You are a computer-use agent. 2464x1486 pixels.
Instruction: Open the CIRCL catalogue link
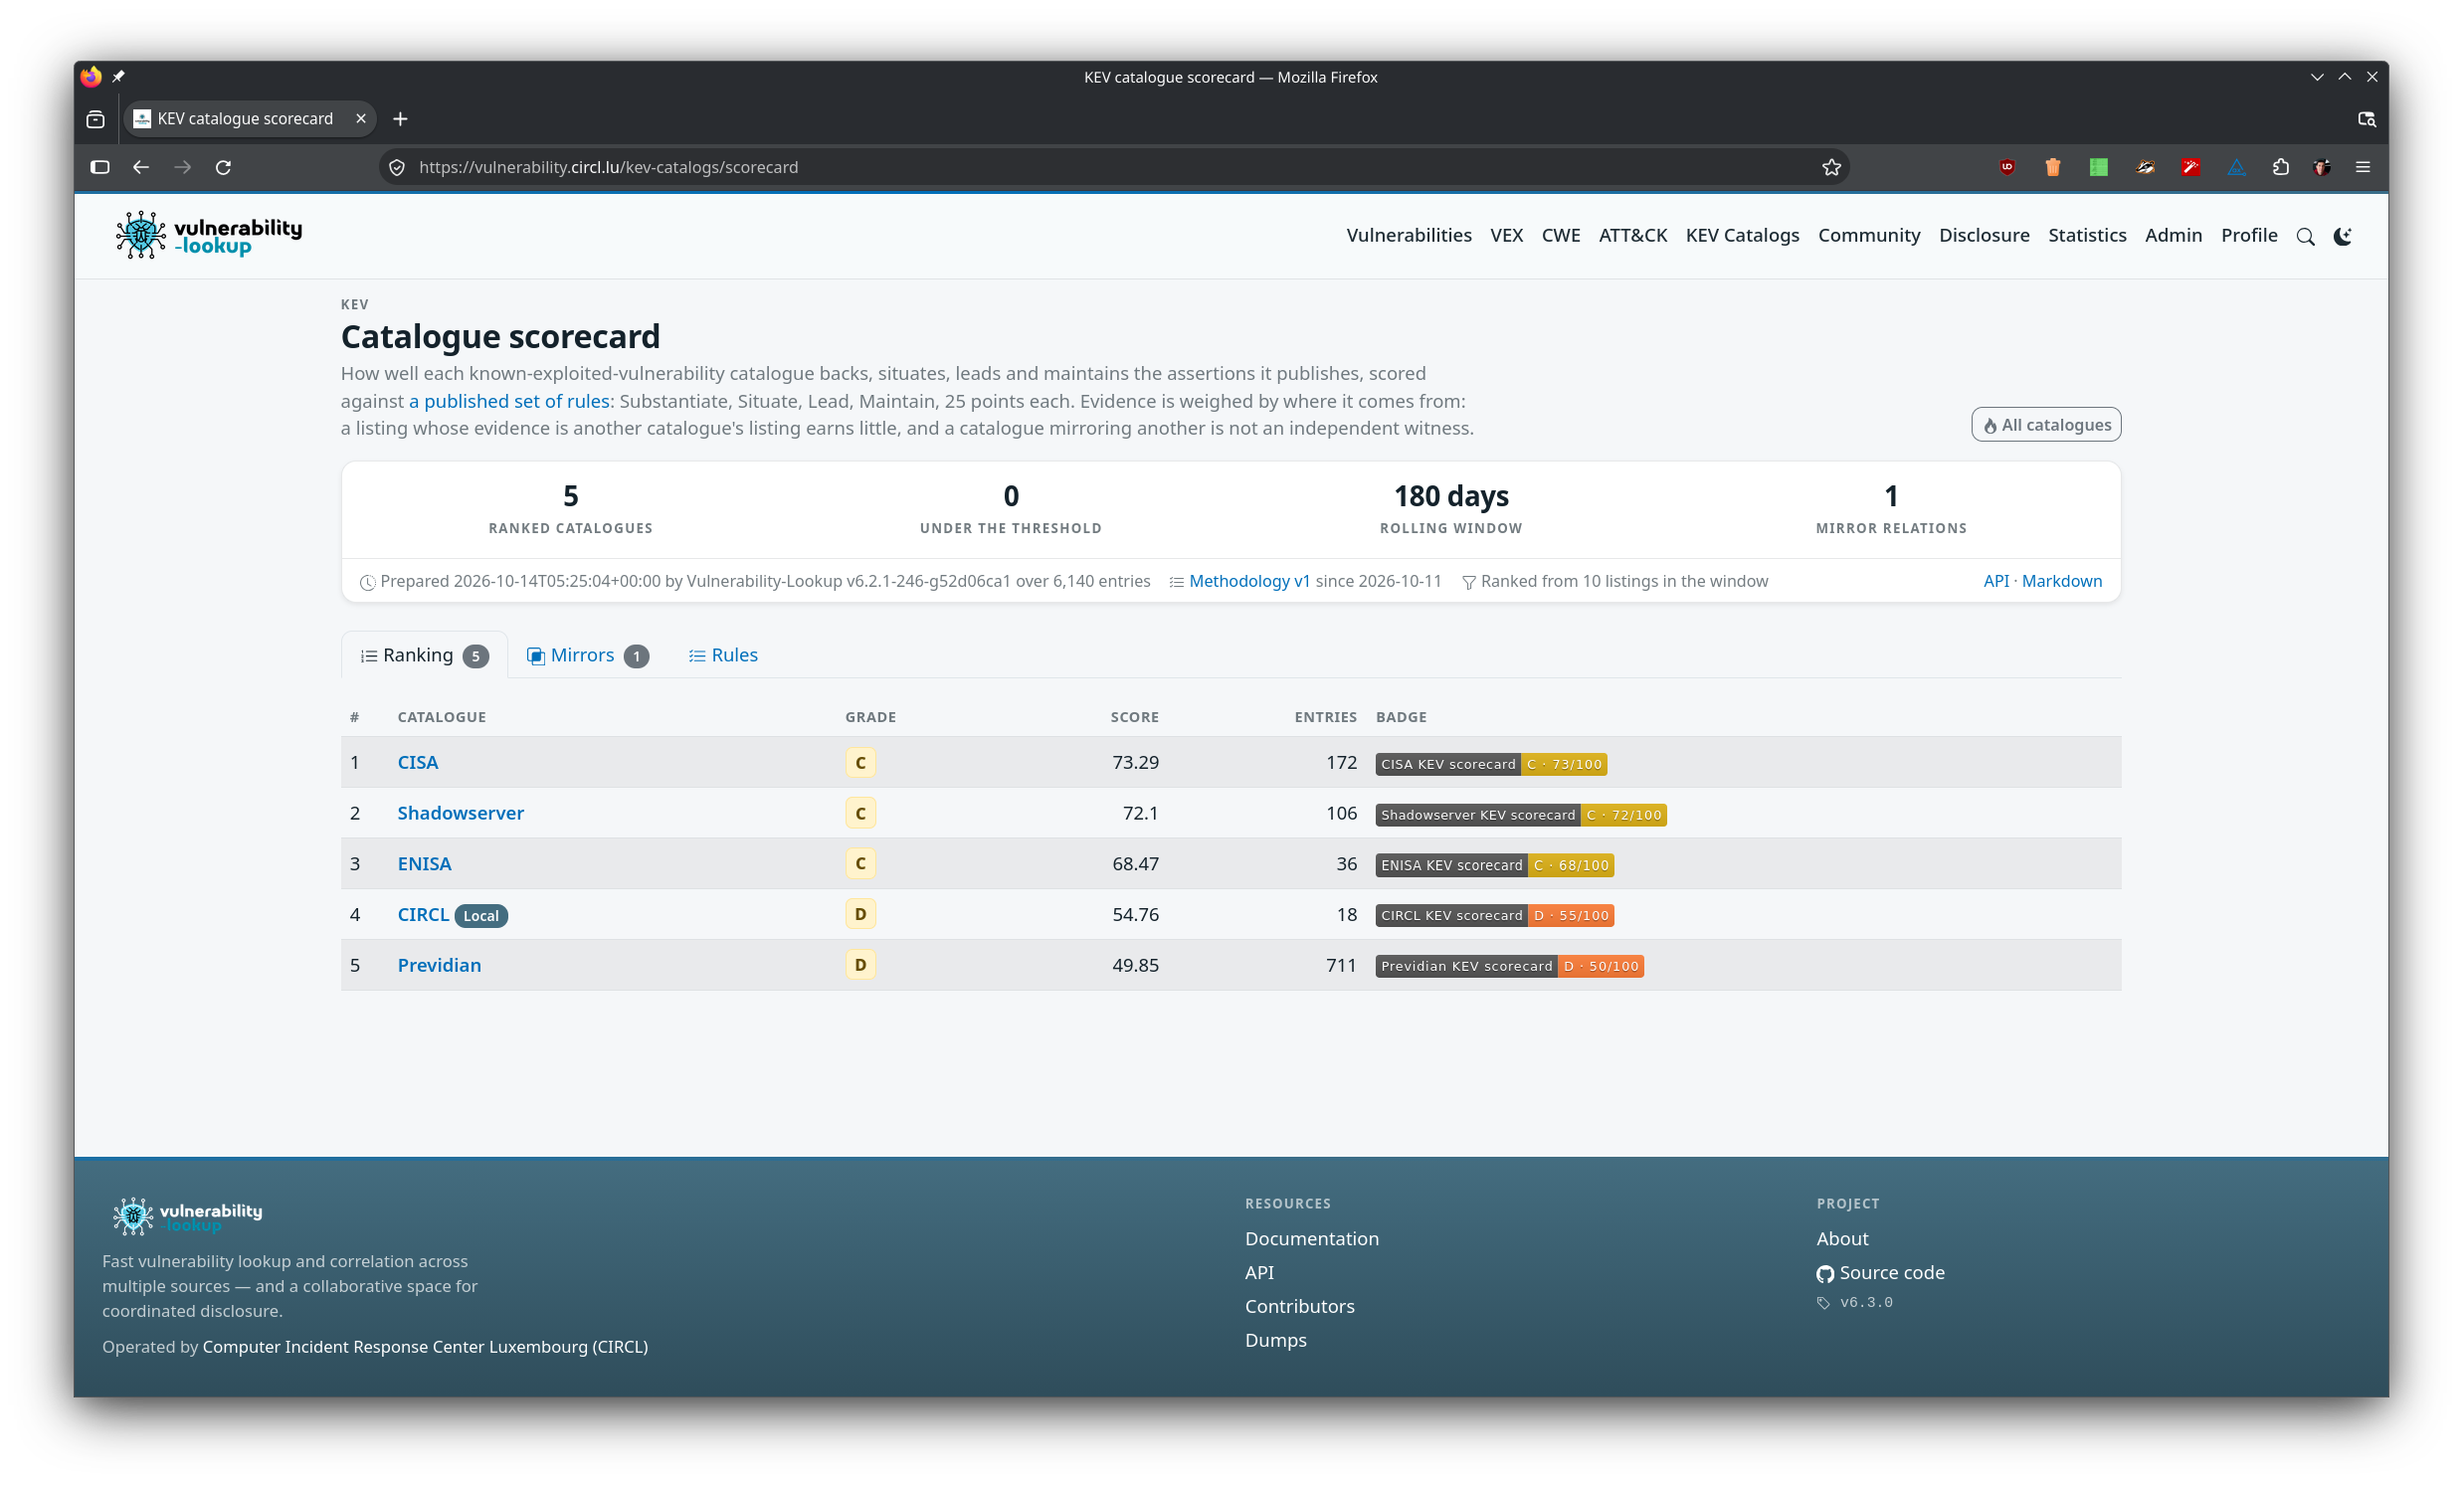tap(423, 914)
